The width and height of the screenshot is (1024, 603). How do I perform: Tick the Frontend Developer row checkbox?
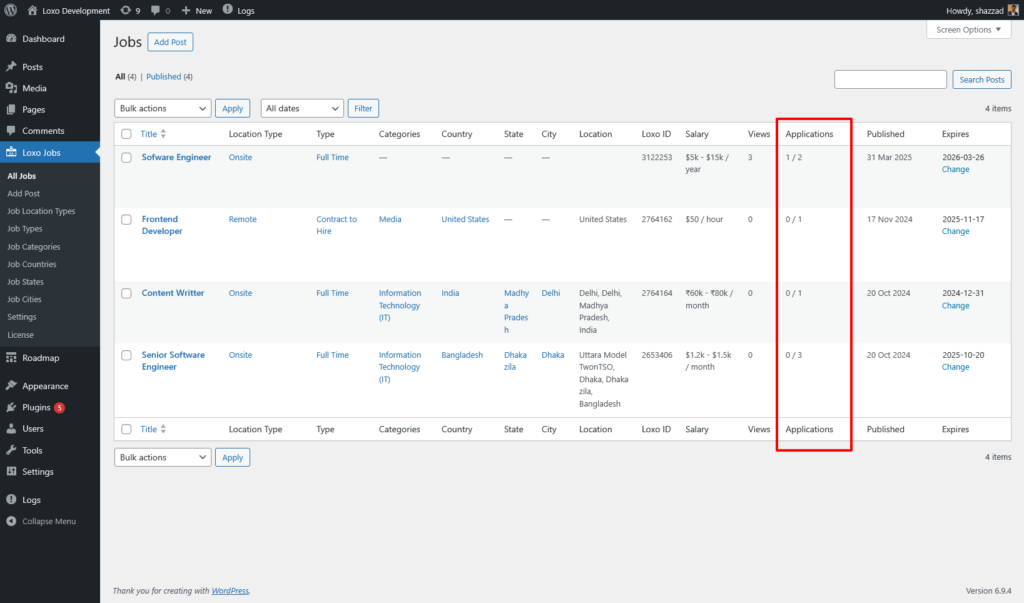pyautogui.click(x=126, y=220)
